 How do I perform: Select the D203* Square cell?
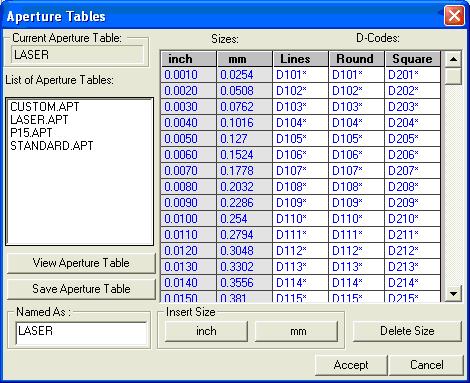(413, 107)
